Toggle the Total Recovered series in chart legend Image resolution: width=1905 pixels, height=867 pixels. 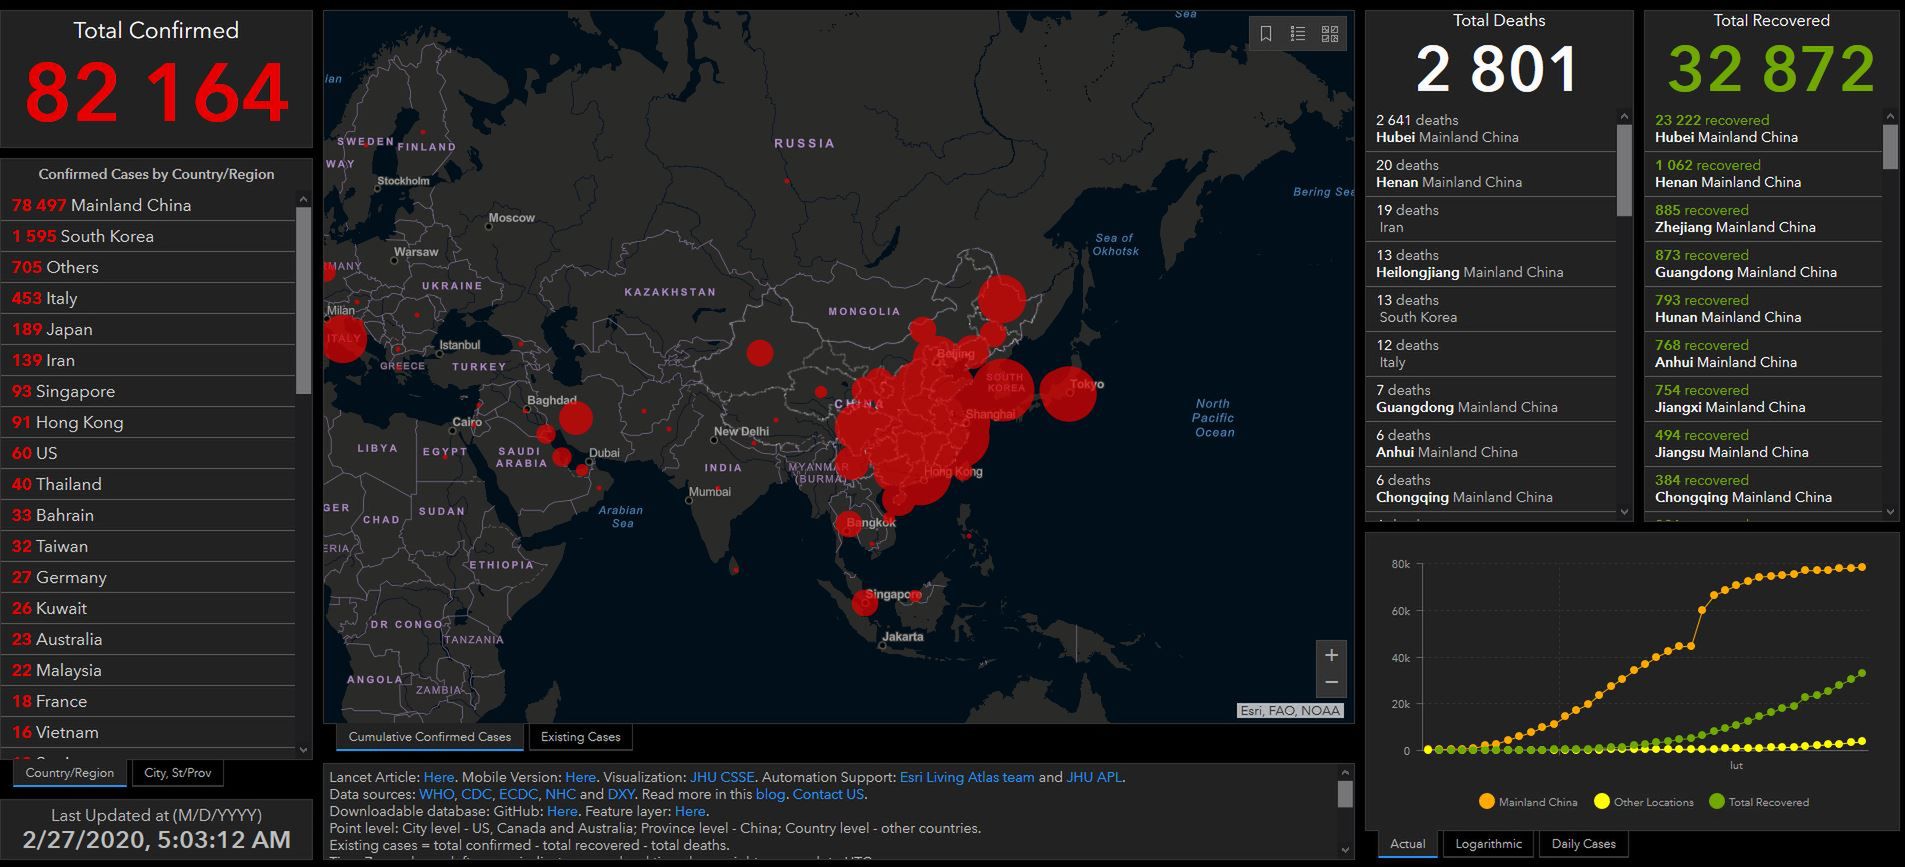[1759, 802]
